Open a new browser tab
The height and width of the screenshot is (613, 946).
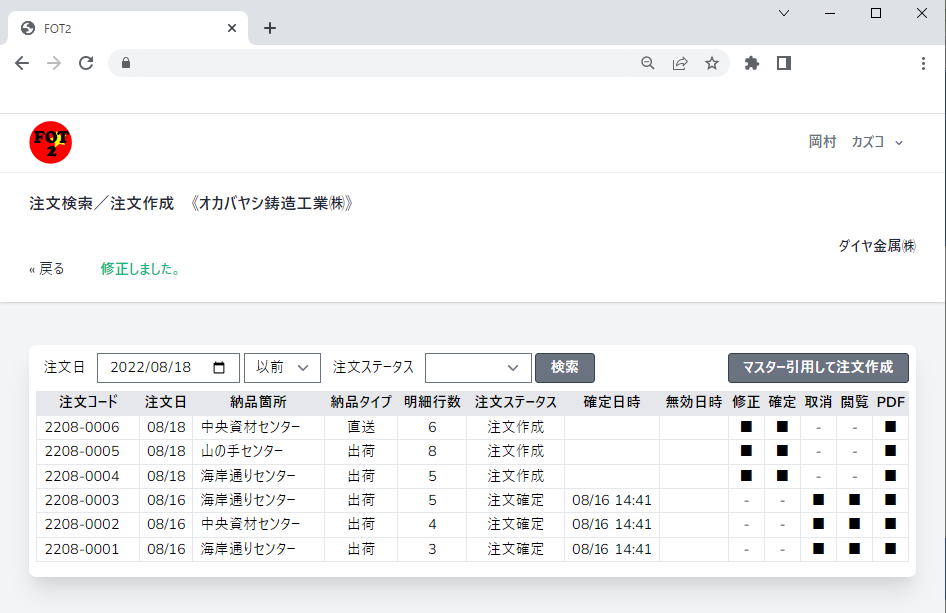(x=270, y=28)
